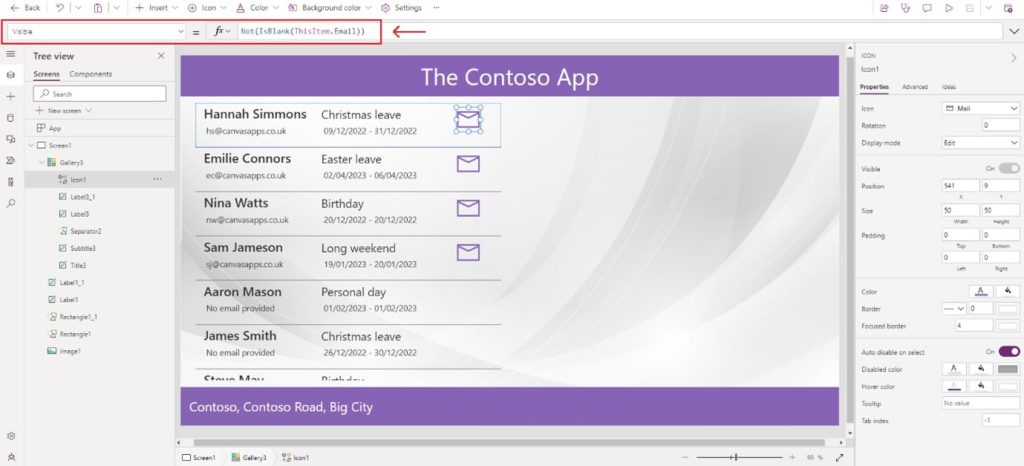Open the Icon menu in the toolbar
The width and height of the screenshot is (1024, 466).
pyautogui.click(x=207, y=8)
